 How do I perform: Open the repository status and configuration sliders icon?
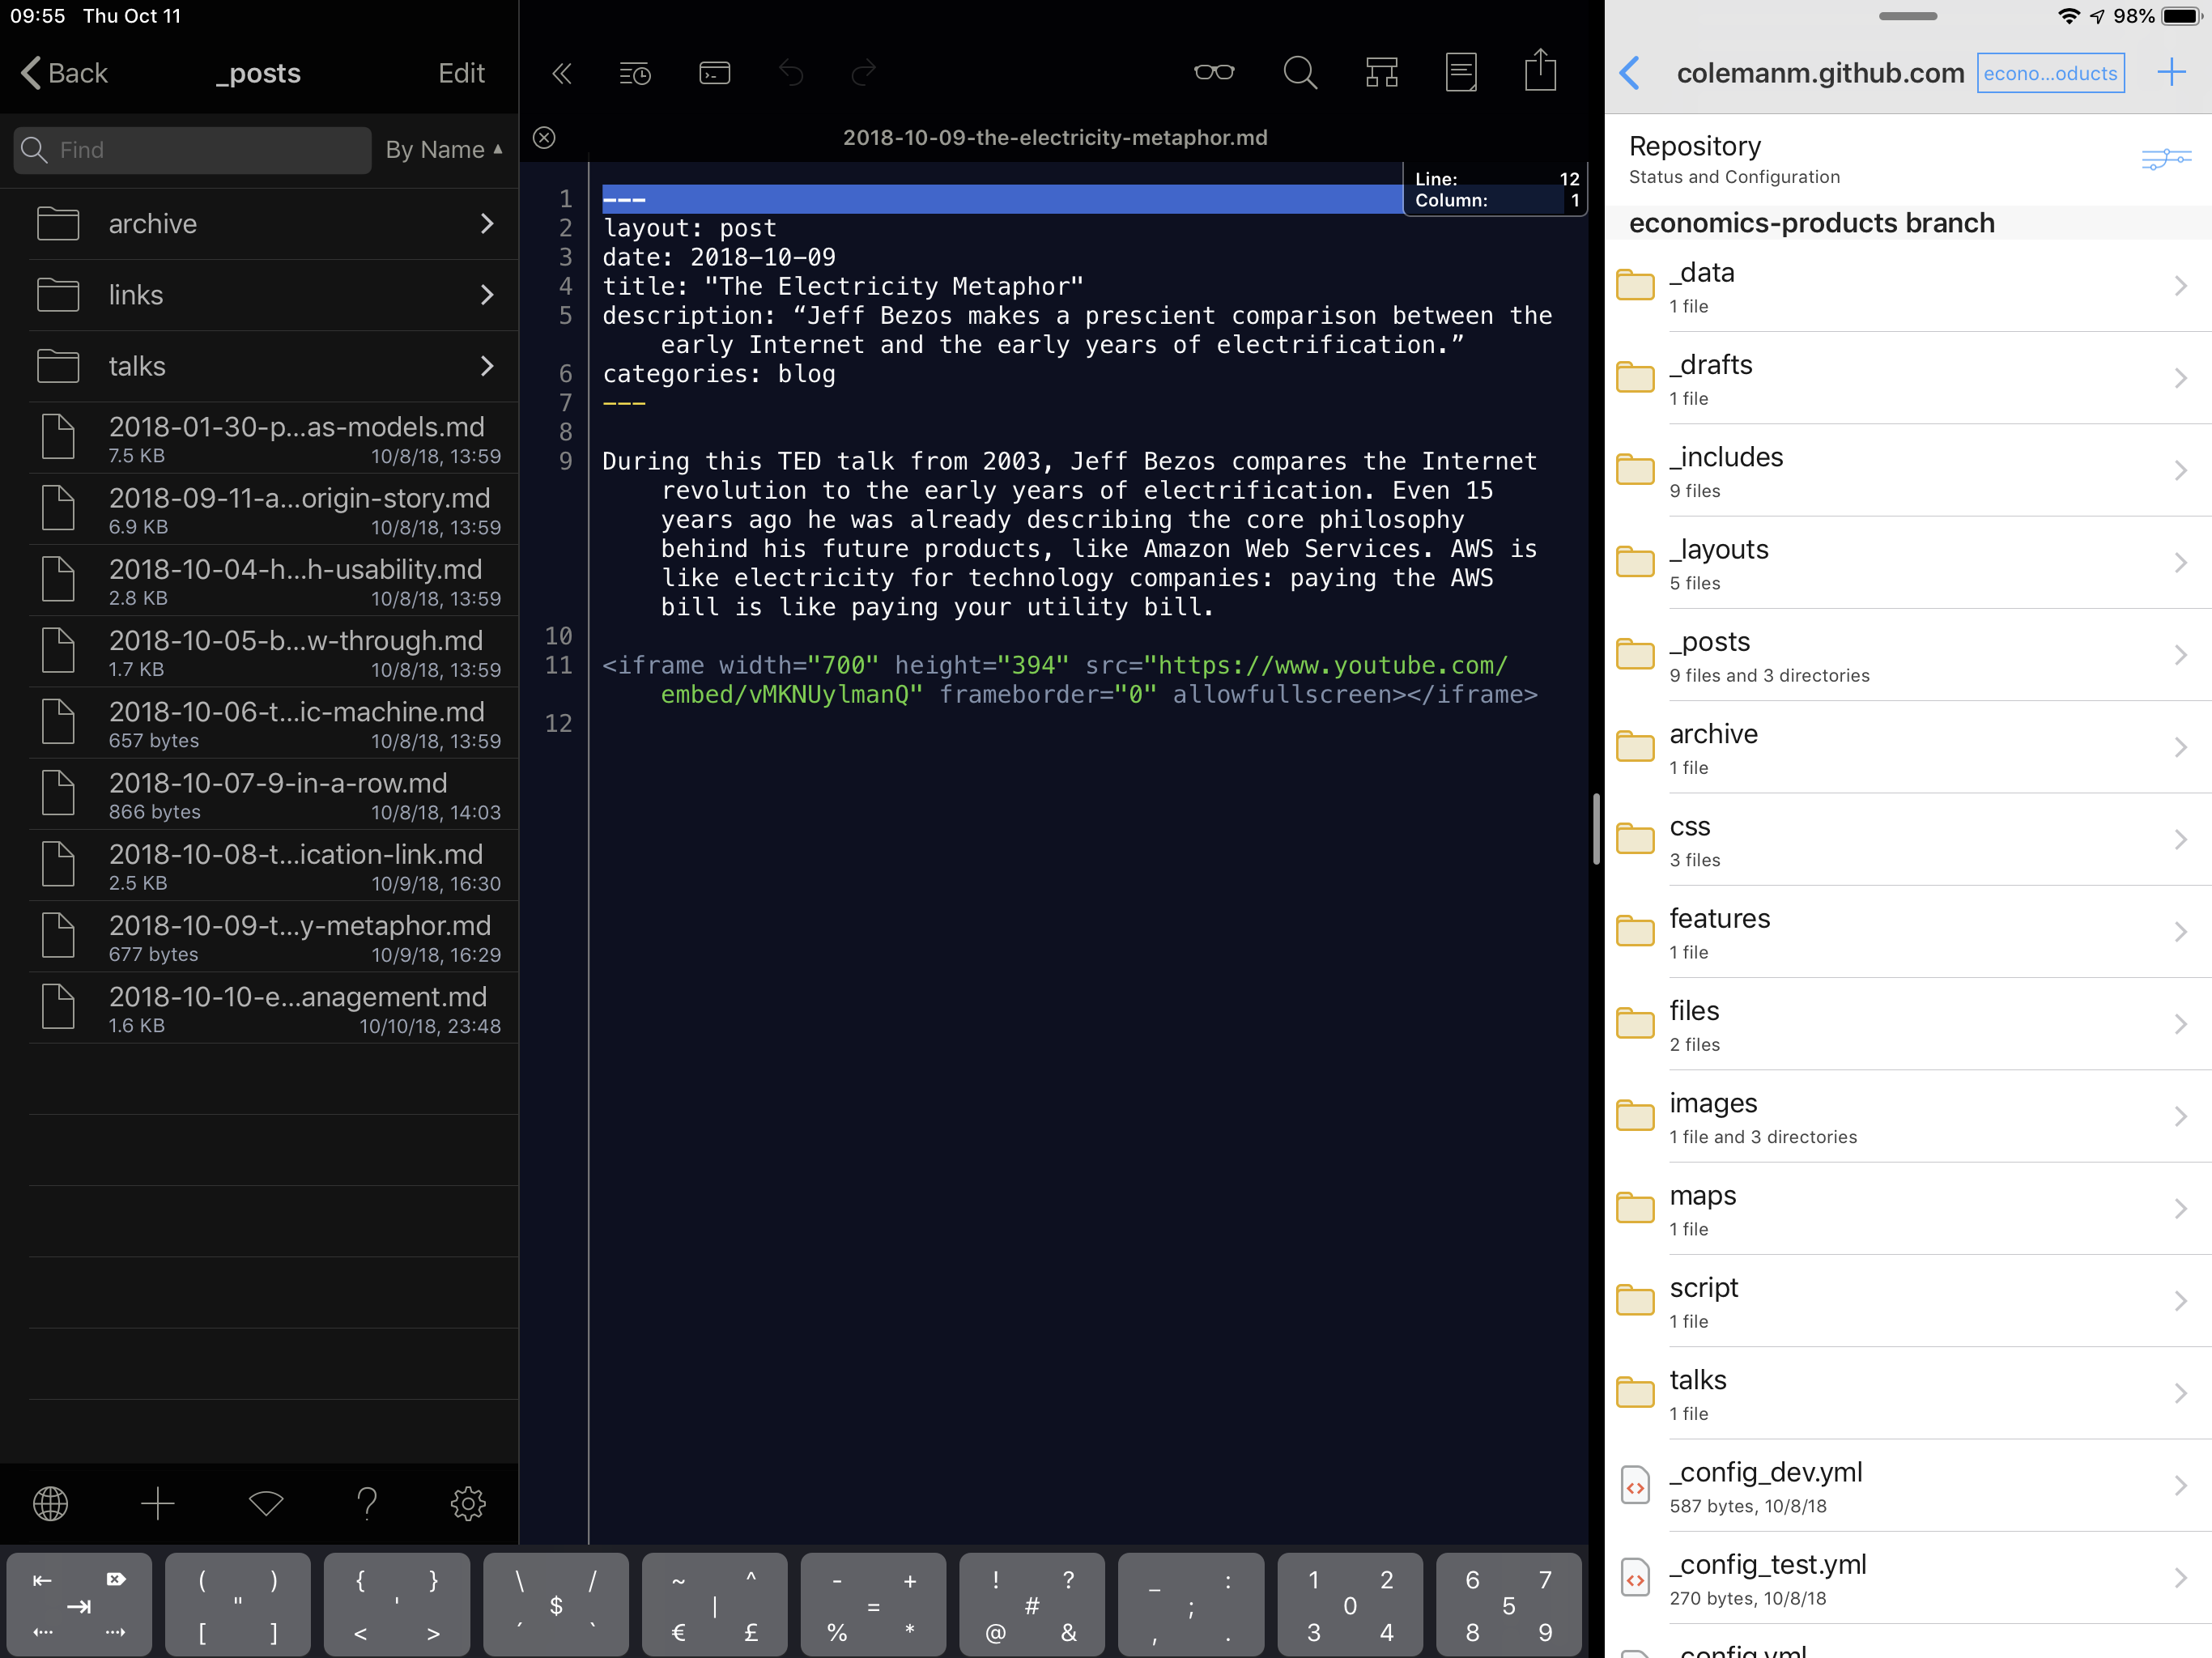click(x=2165, y=159)
